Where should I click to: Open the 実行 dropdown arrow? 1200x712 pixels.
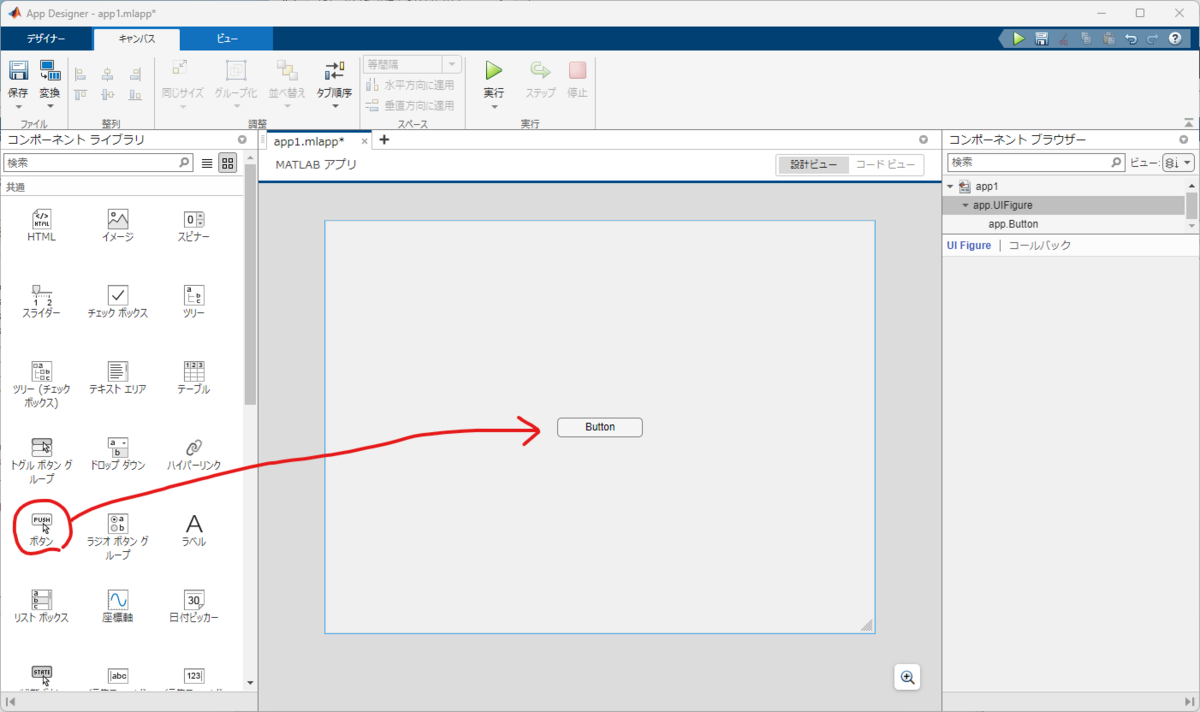coord(494,106)
